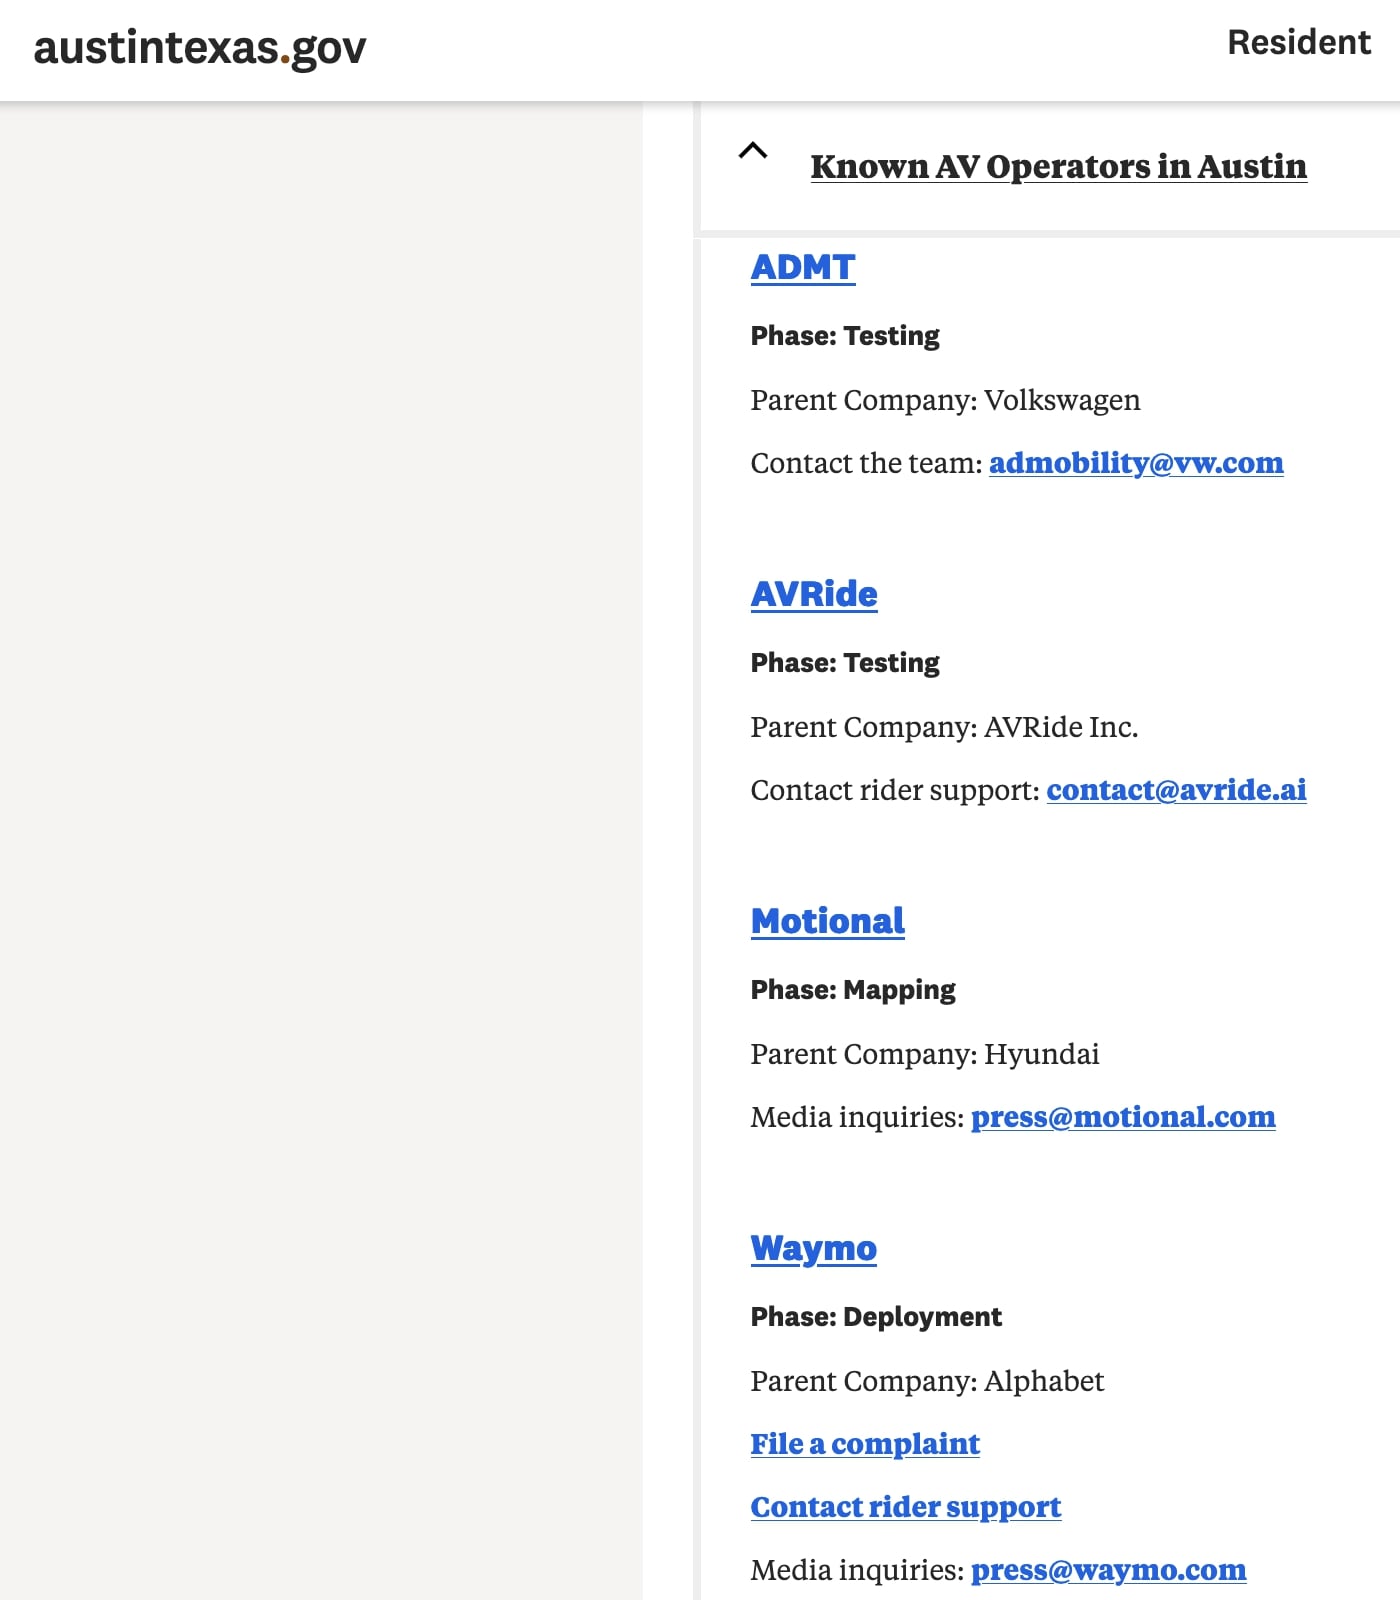Click the Parent Company: Alphabet text
1400x1600 pixels.
927,1381
